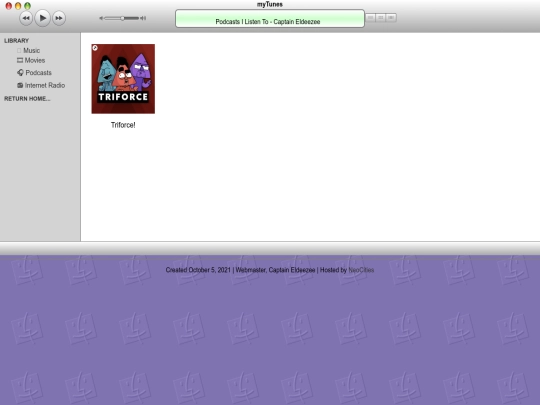Skip ahead with the fast-forward button
Image resolution: width=540 pixels, height=405 pixels.
[x=59, y=18]
